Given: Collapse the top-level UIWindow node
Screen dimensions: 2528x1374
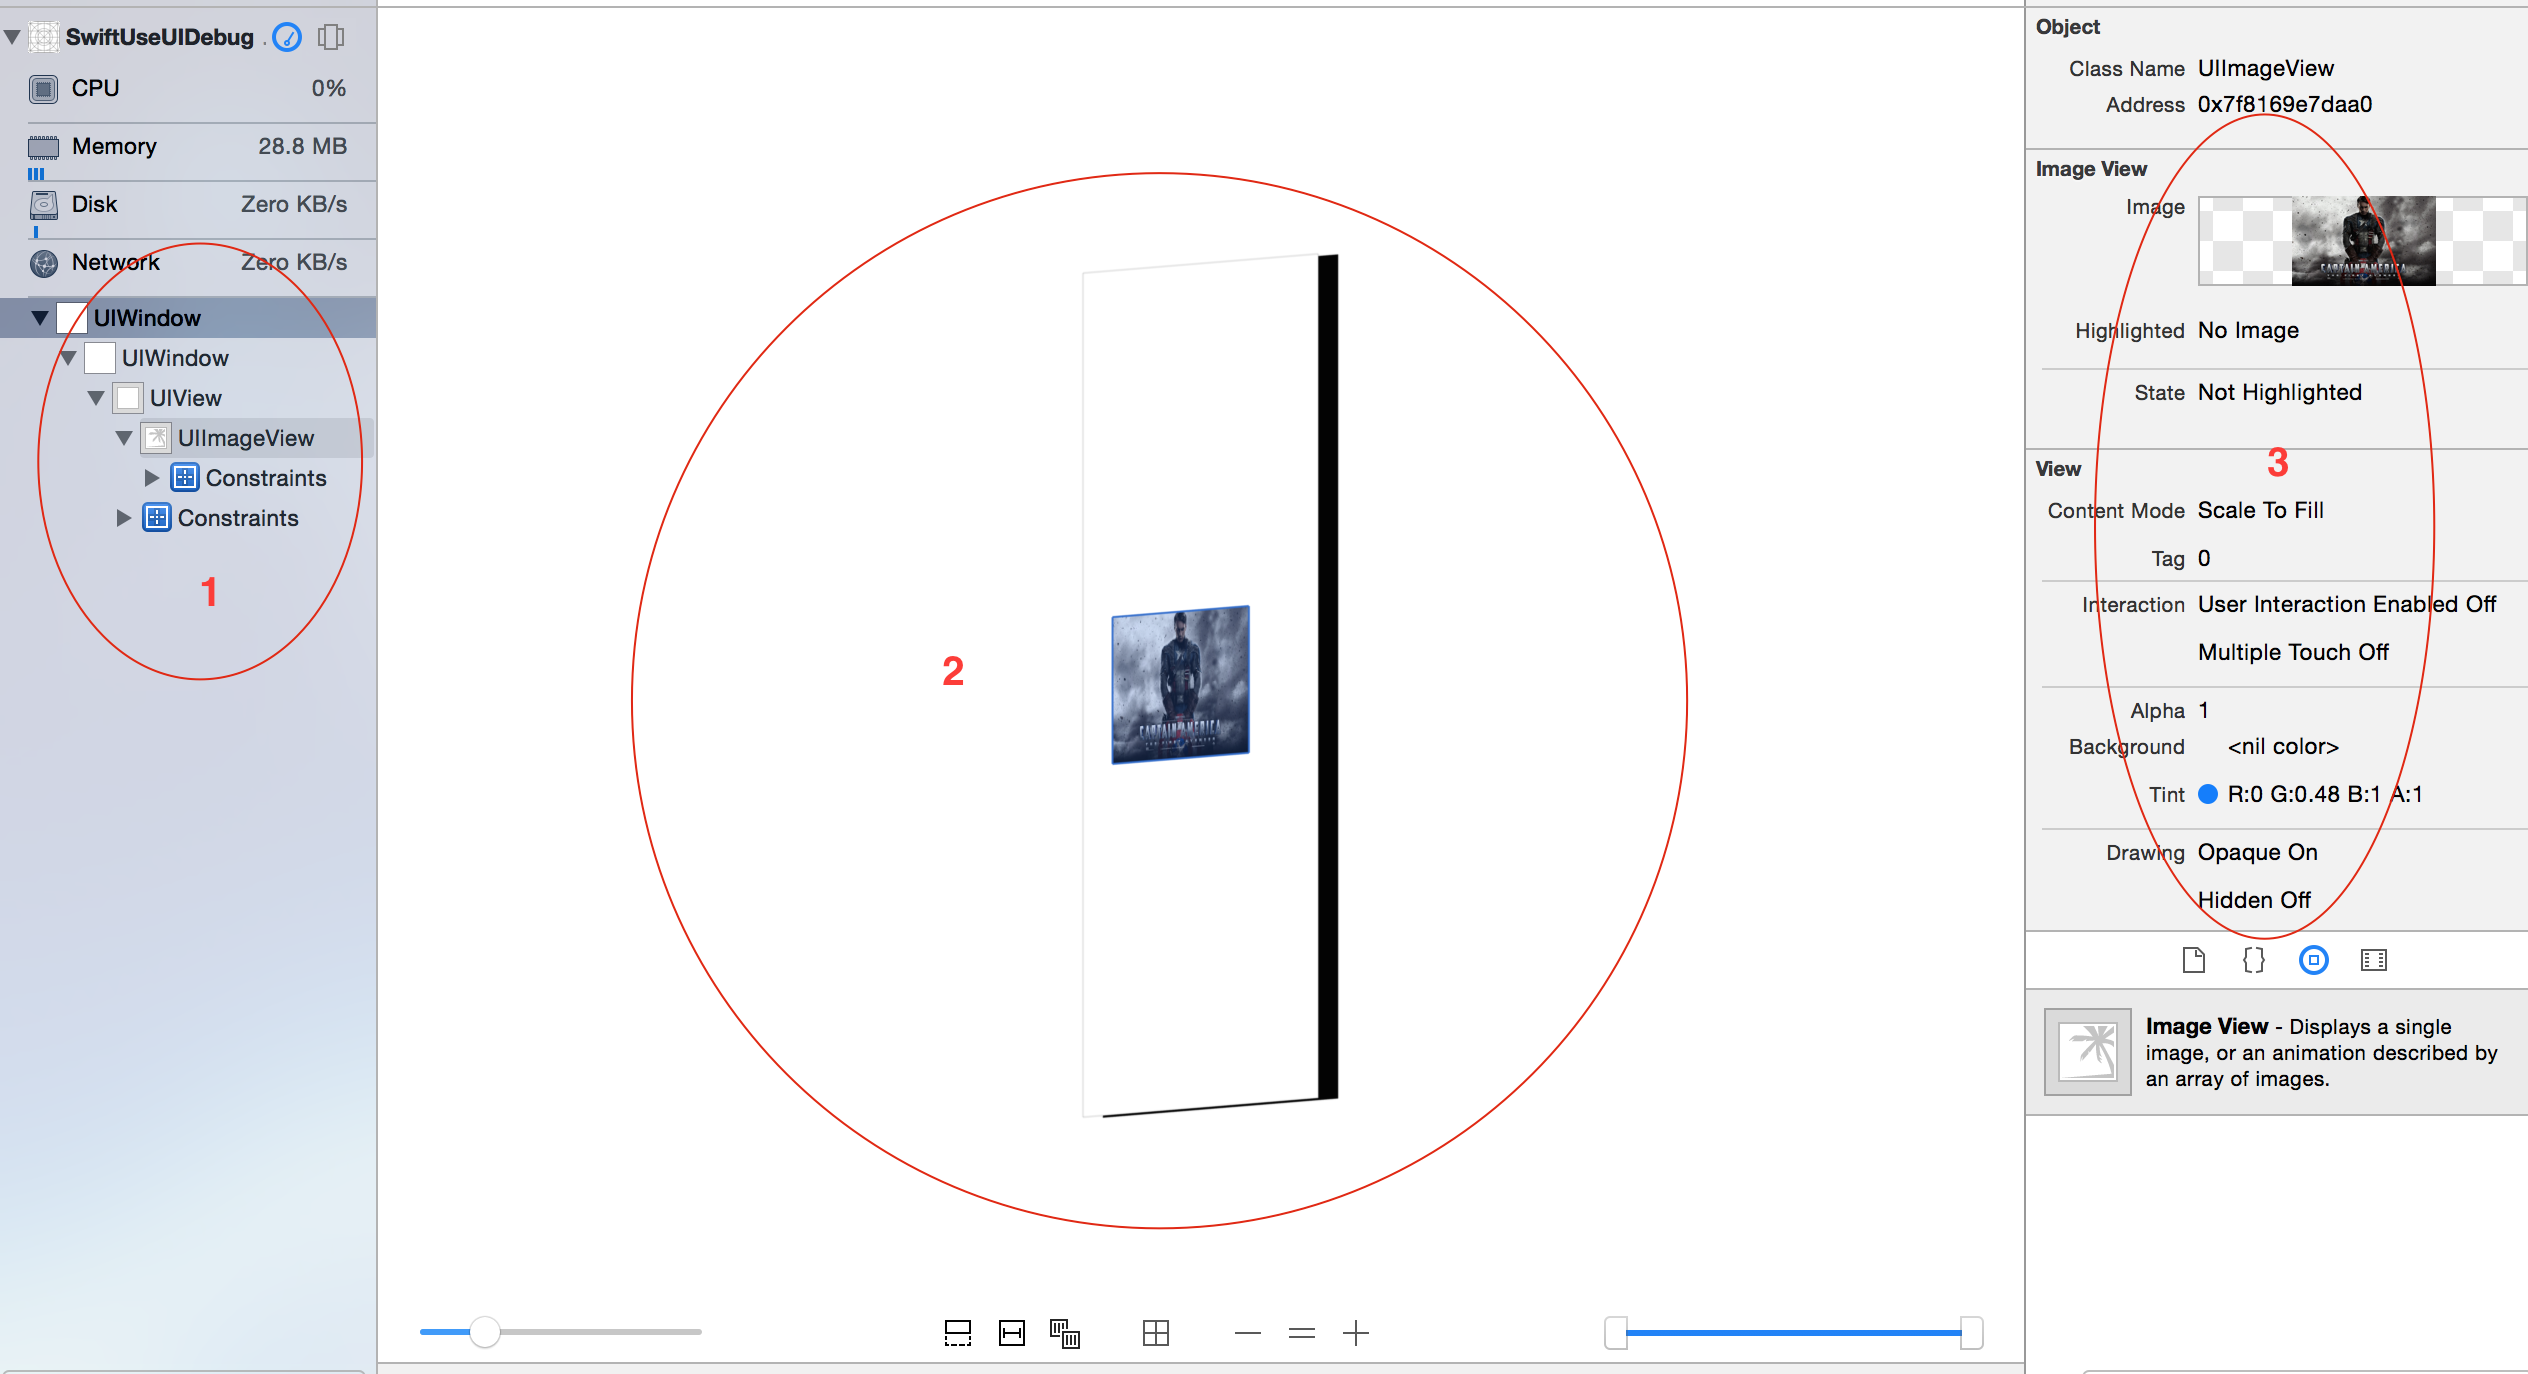Looking at the screenshot, I should 40,318.
